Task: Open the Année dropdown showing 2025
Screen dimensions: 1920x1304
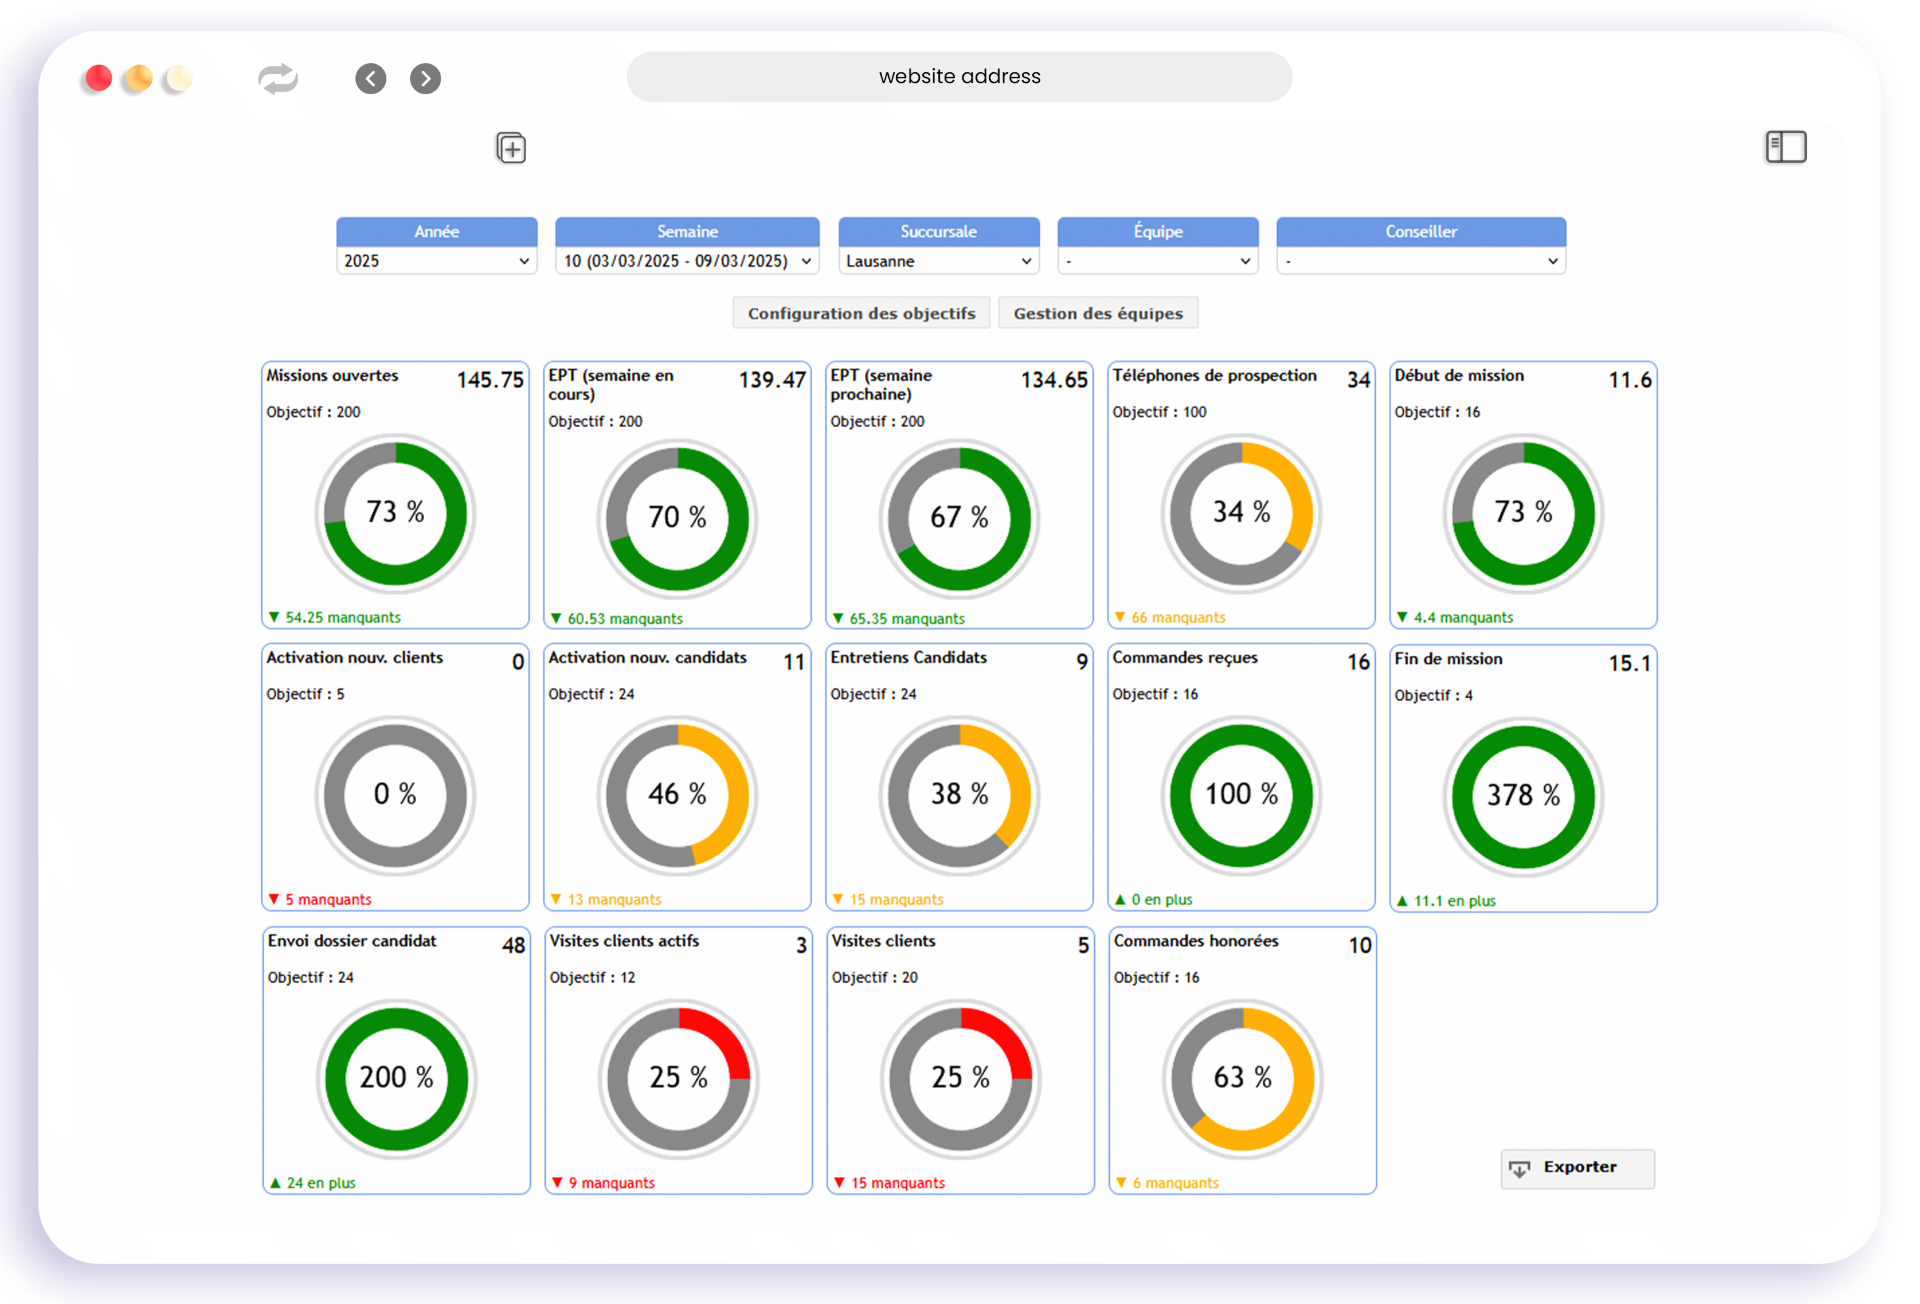Action: point(436,261)
